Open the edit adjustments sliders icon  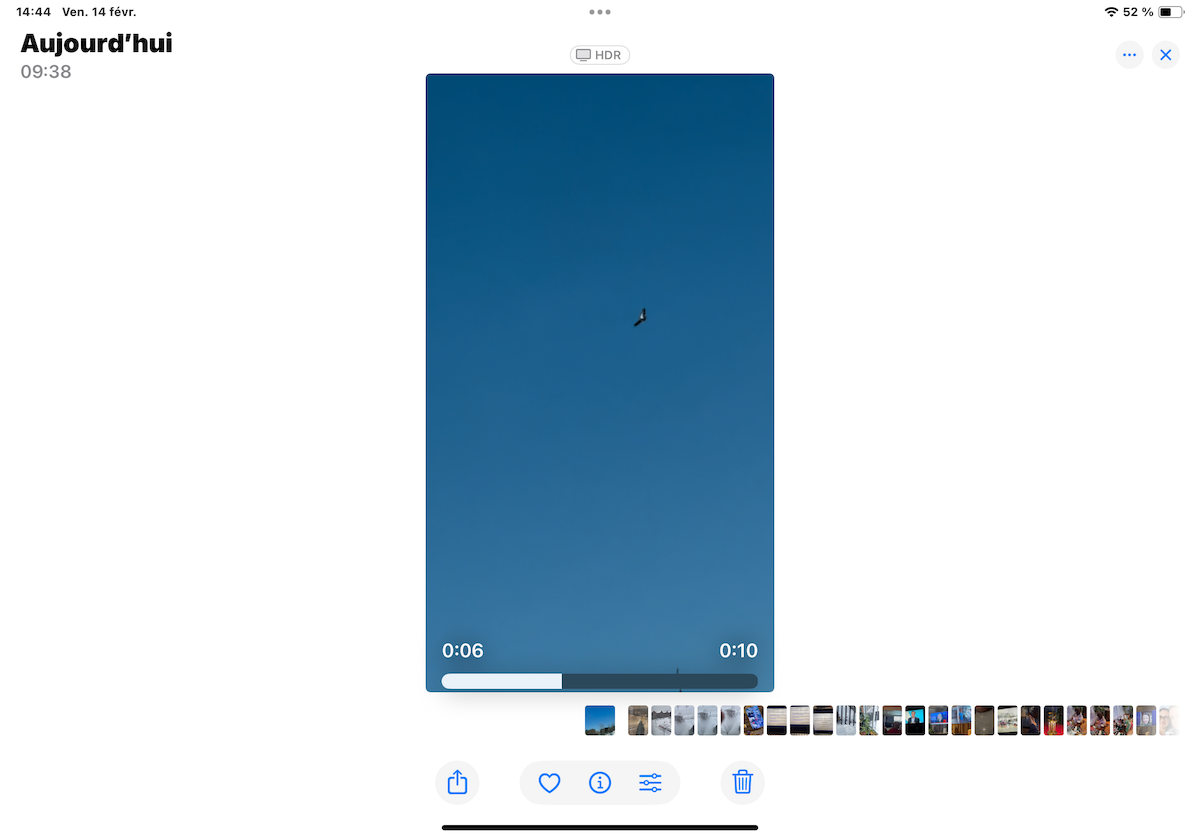650,783
